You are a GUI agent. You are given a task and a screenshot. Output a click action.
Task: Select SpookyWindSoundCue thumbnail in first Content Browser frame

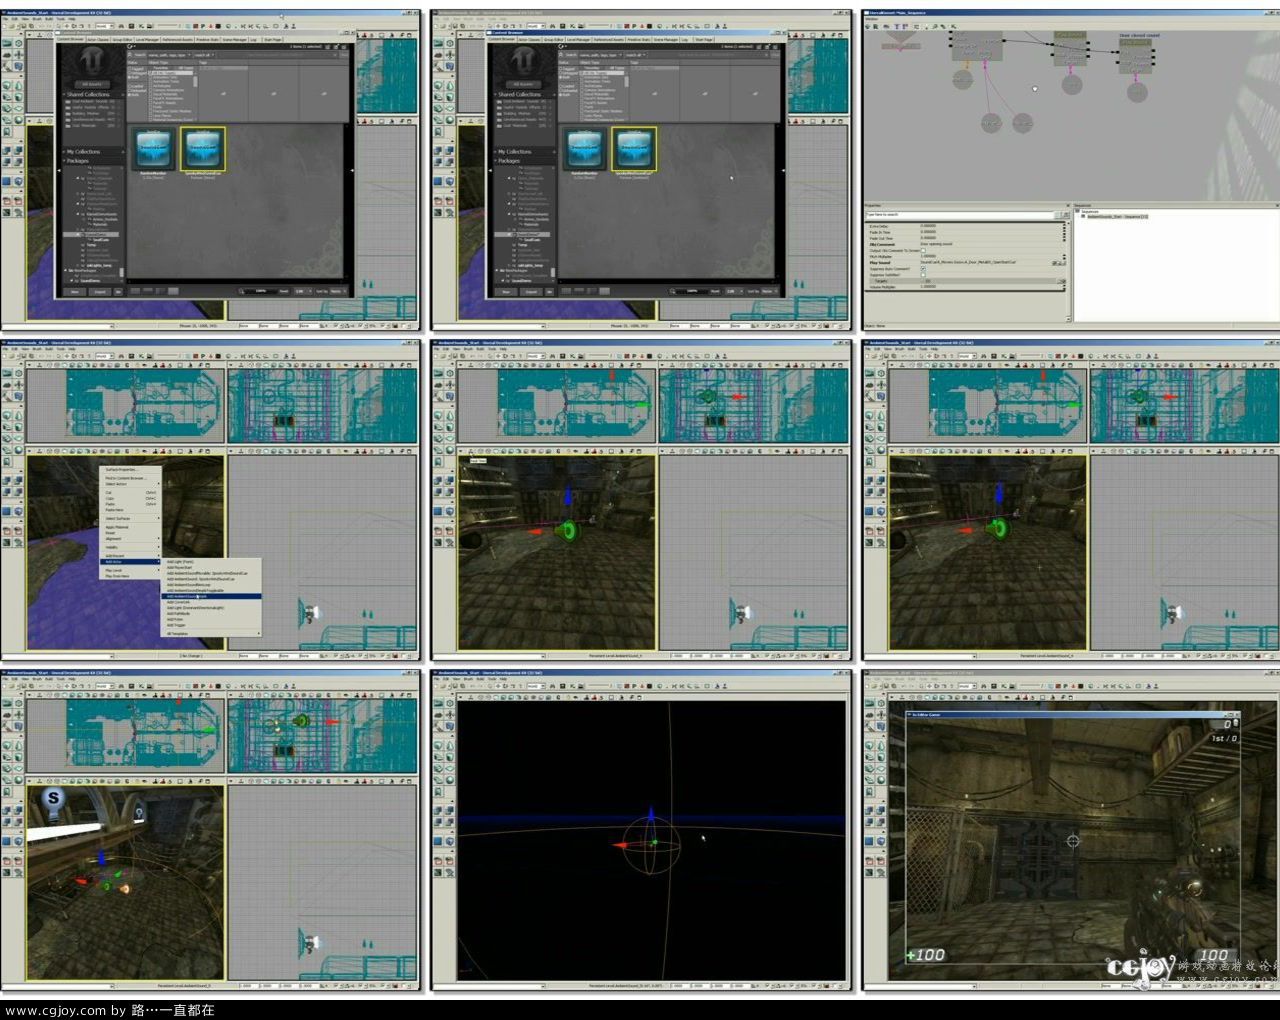pos(203,149)
